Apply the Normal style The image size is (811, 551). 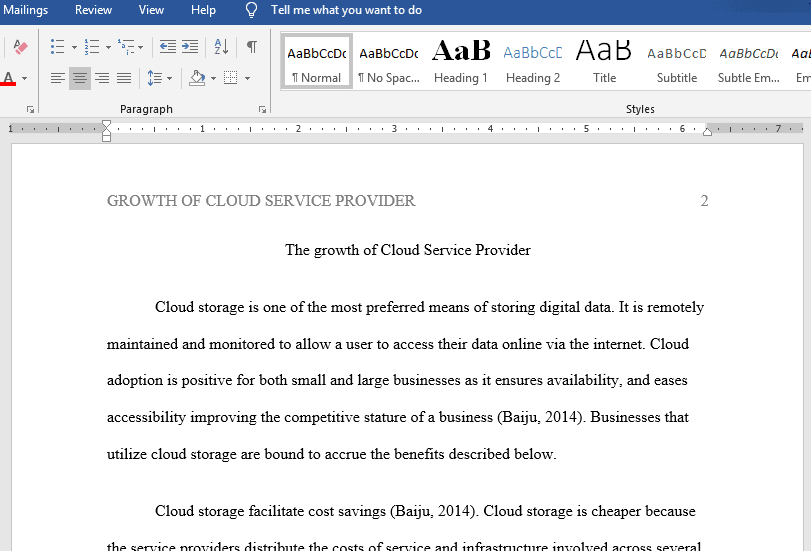click(317, 62)
